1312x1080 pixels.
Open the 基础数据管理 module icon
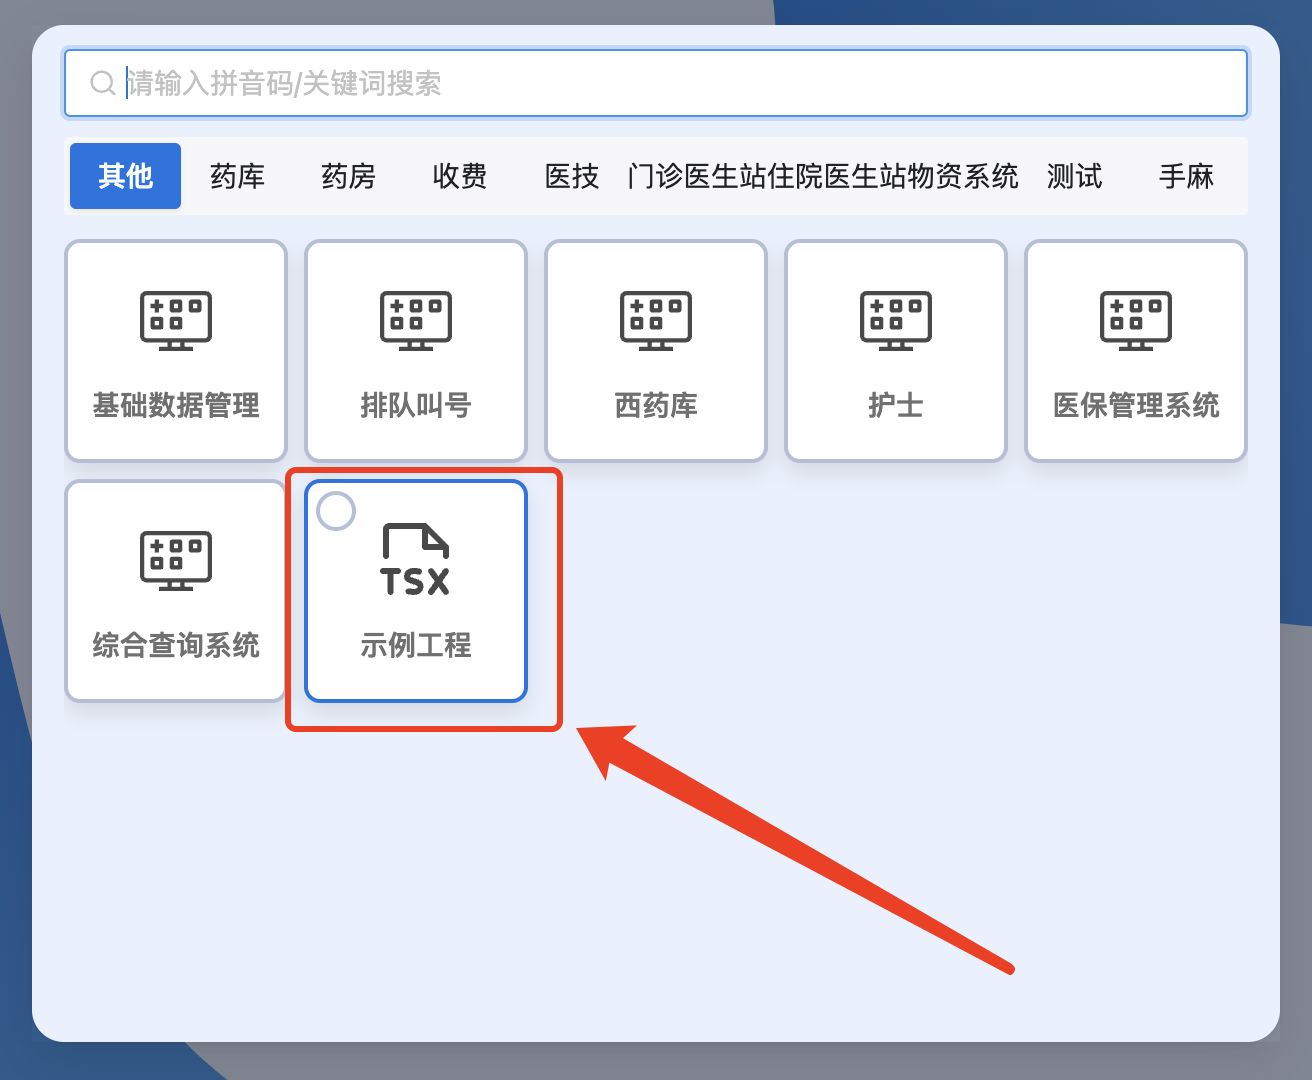point(175,350)
